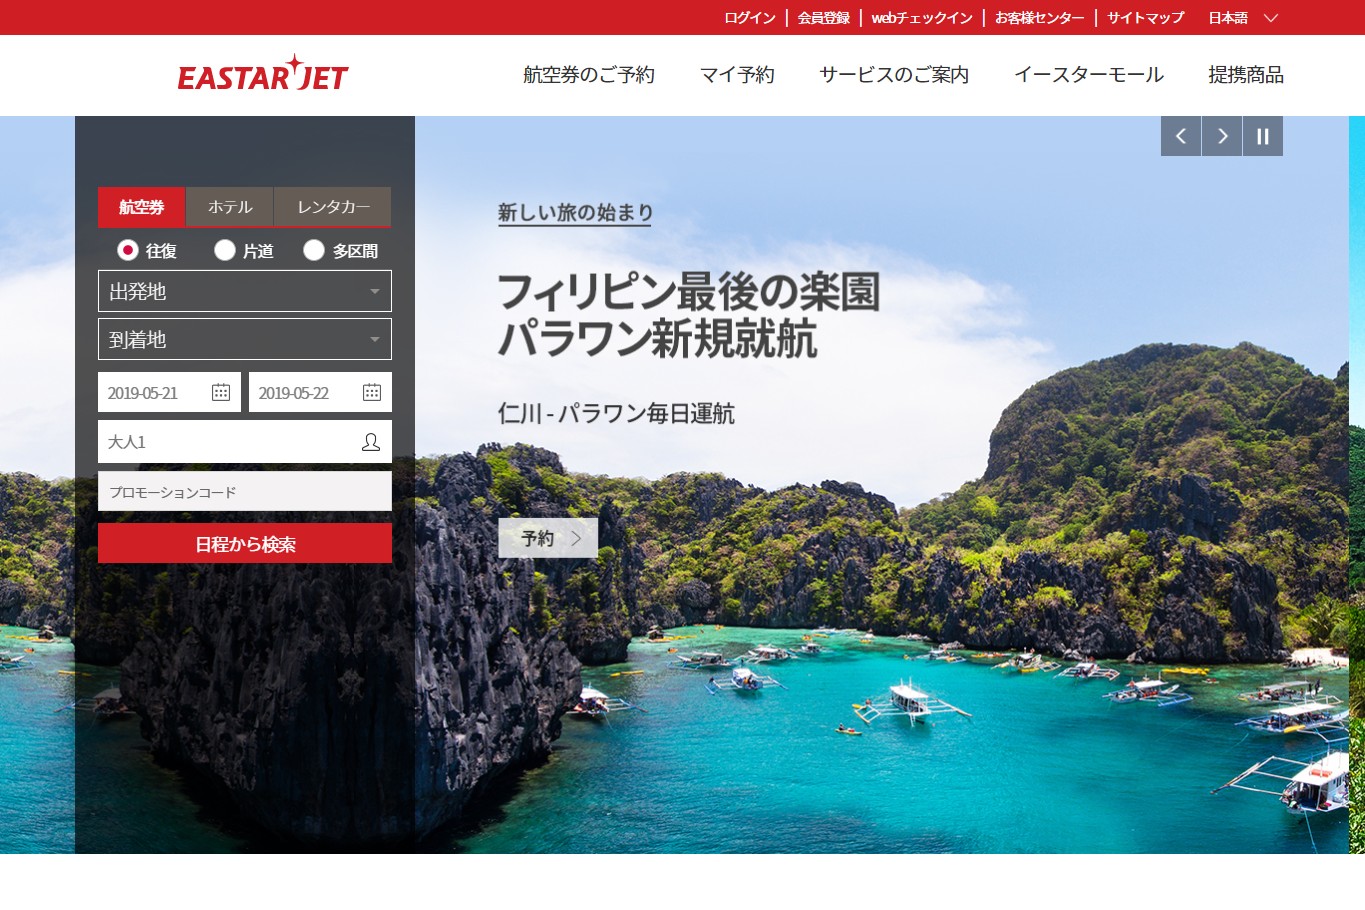Go to the next banner slide
Viewport: 1365px width, 910px height.
point(1222,136)
